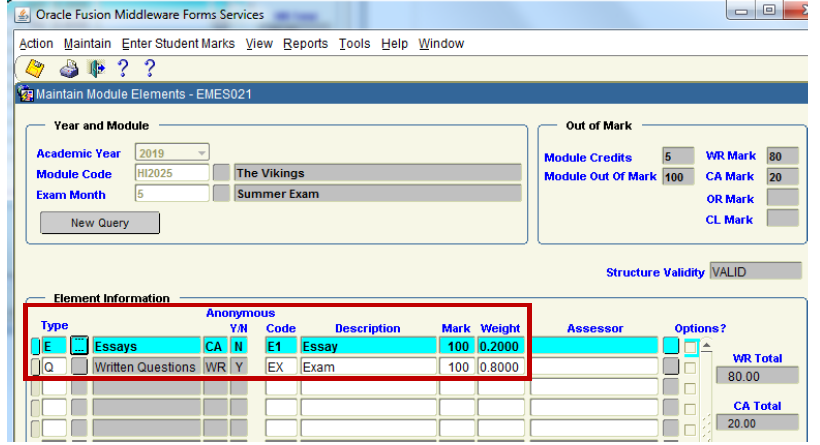This screenshot has width=820, height=445.
Task: Open lookup button beside Module Code field
Action: coord(221,173)
